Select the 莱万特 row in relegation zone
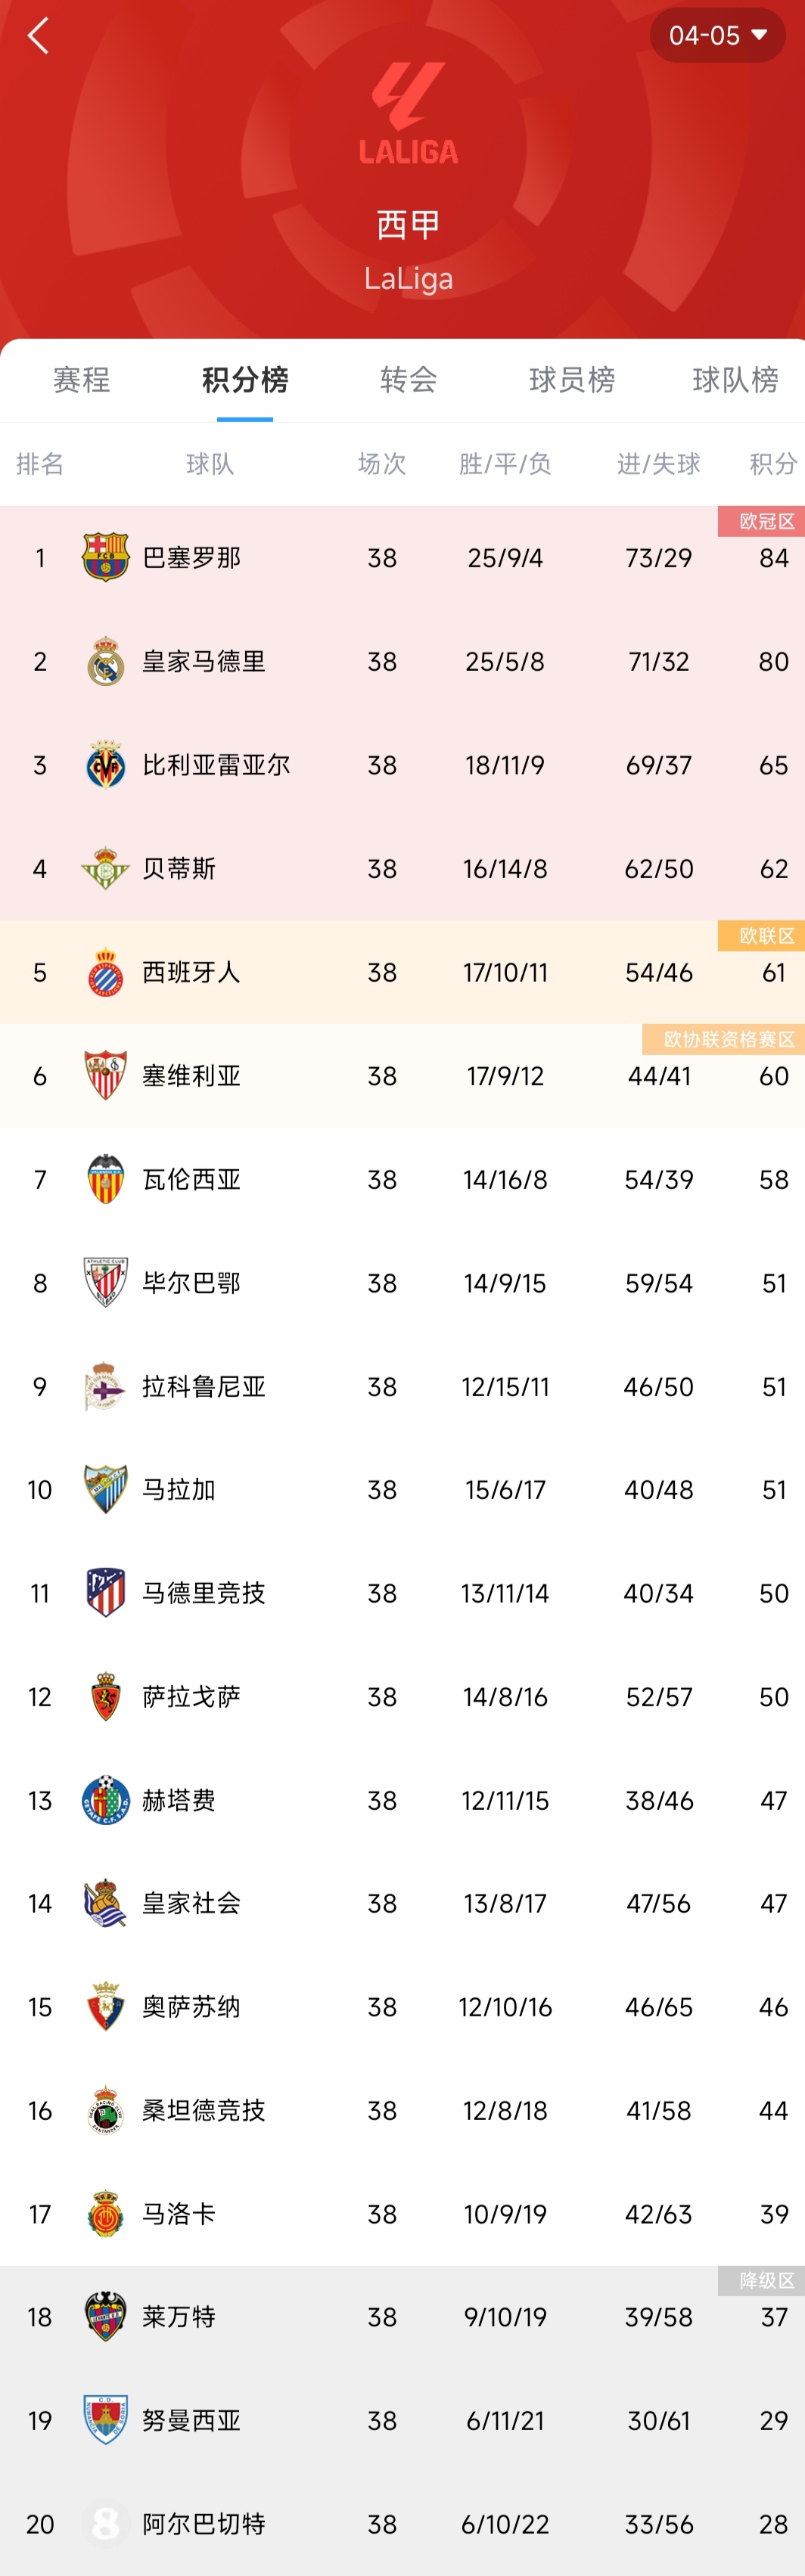This screenshot has width=805, height=2576. [402, 2317]
